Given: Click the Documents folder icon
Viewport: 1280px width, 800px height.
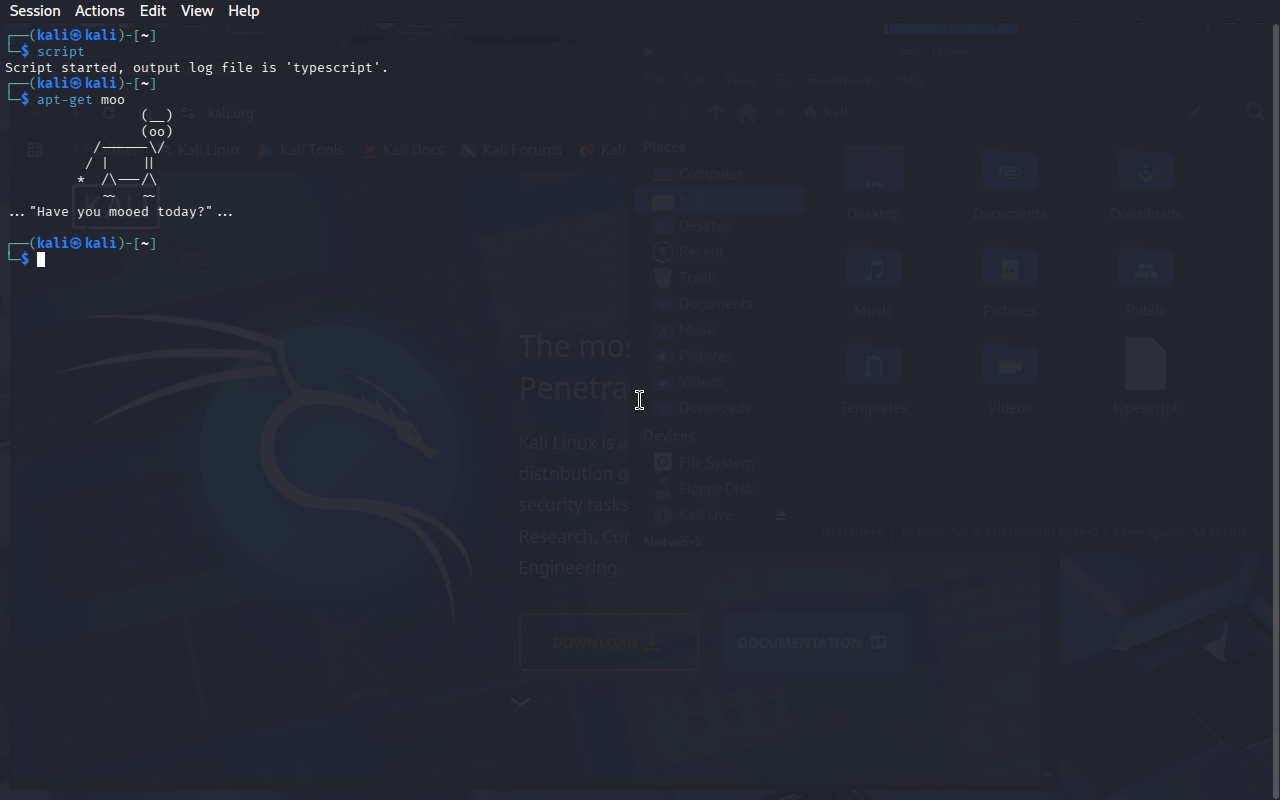Looking at the screenshot, I should click(x=1009, y=173).
